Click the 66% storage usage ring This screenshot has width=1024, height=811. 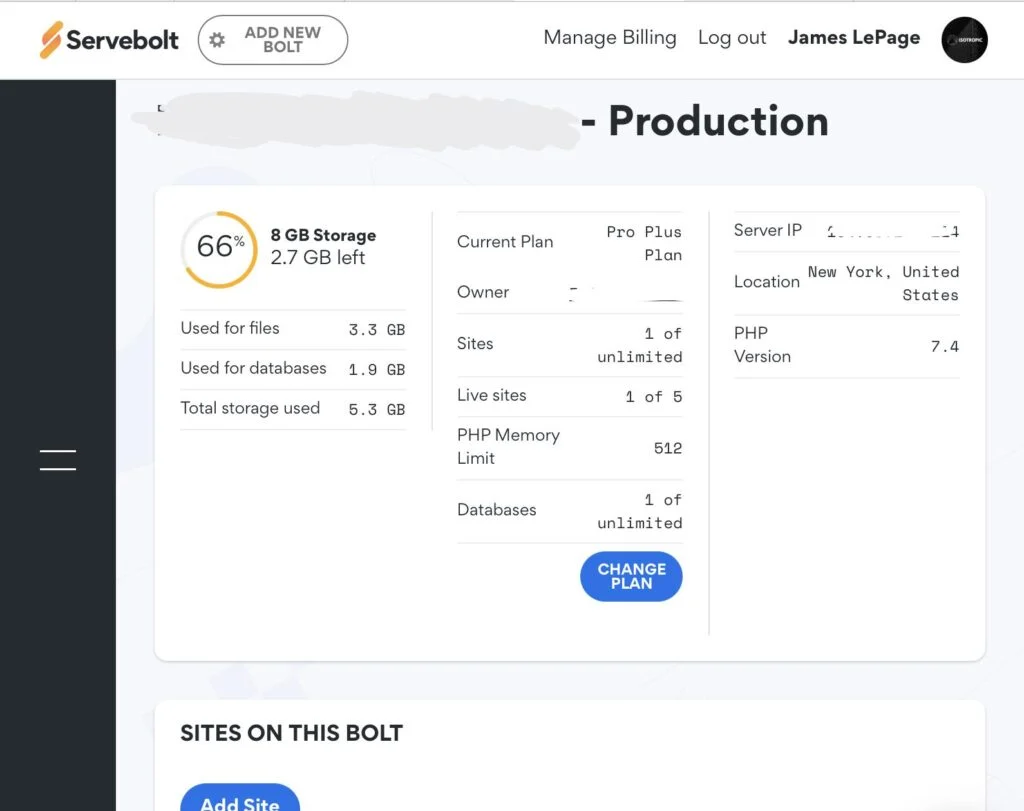220,249
